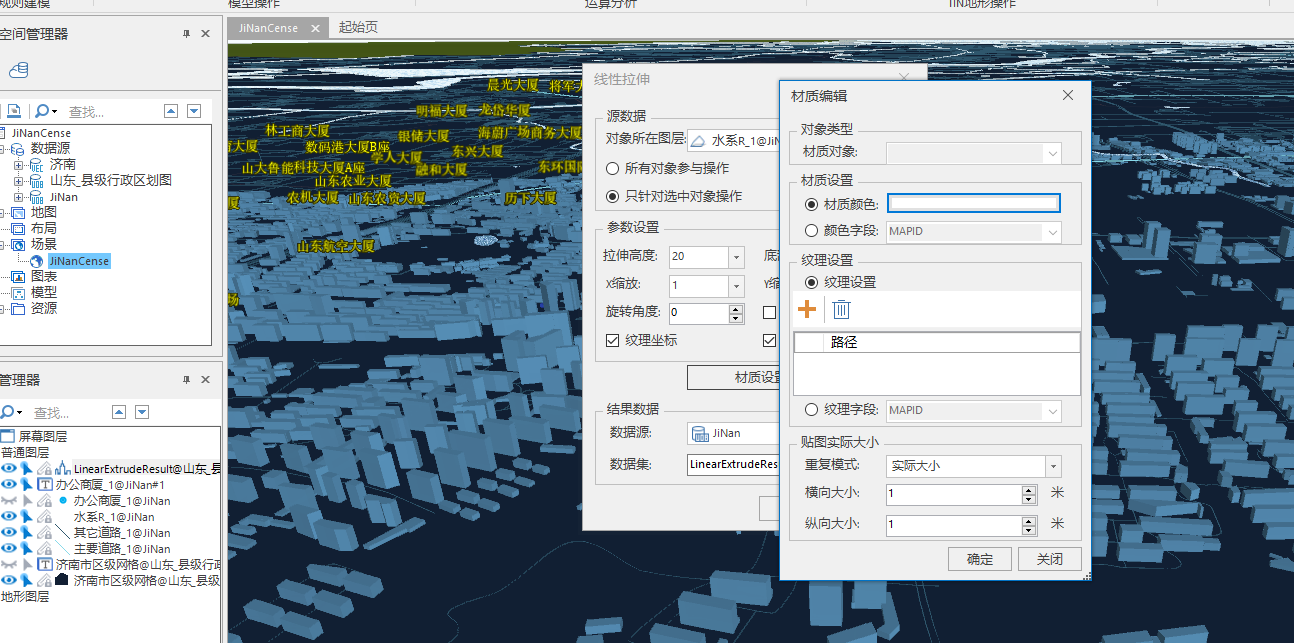1294x643 pixels.
Task: Switch to the 起始页 tab
Action: (x=359, y=28)
